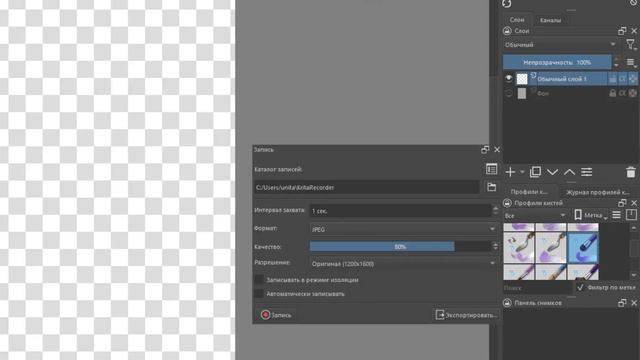
Task: Open the recordings manager list icon
Action: pos(491,169)
